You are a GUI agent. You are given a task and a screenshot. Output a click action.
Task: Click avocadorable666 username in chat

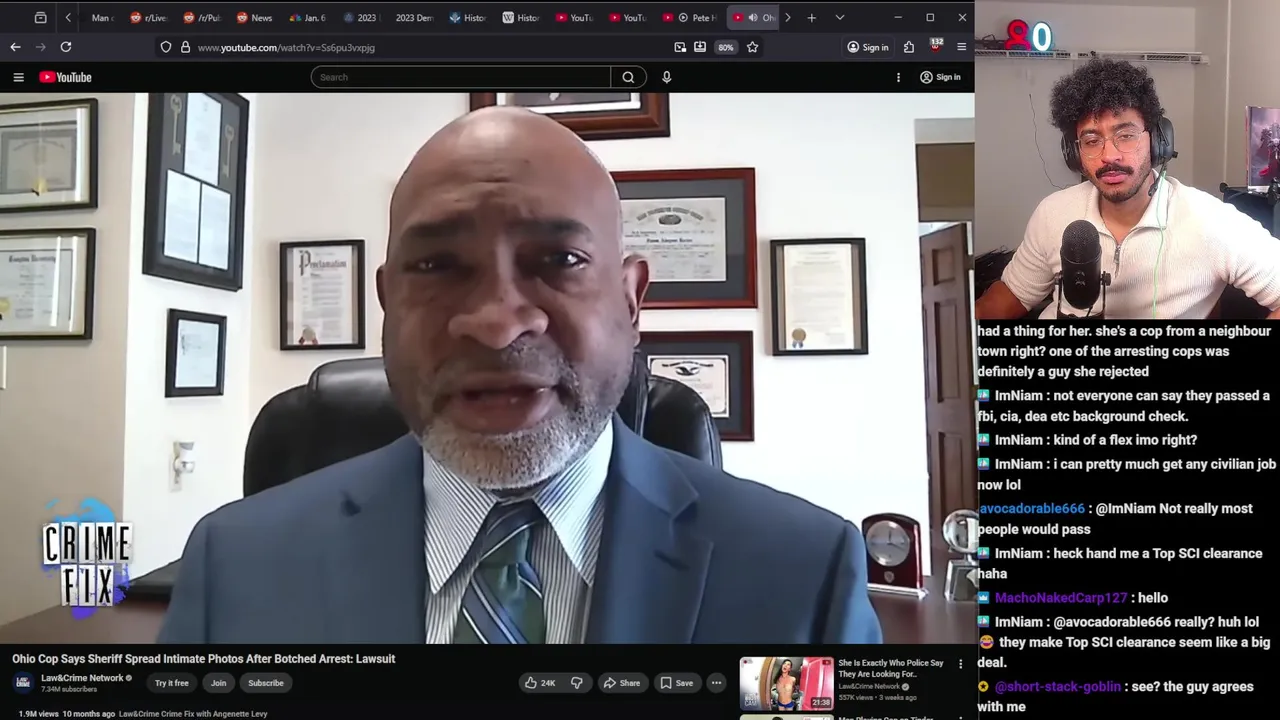click(1031, 508)
